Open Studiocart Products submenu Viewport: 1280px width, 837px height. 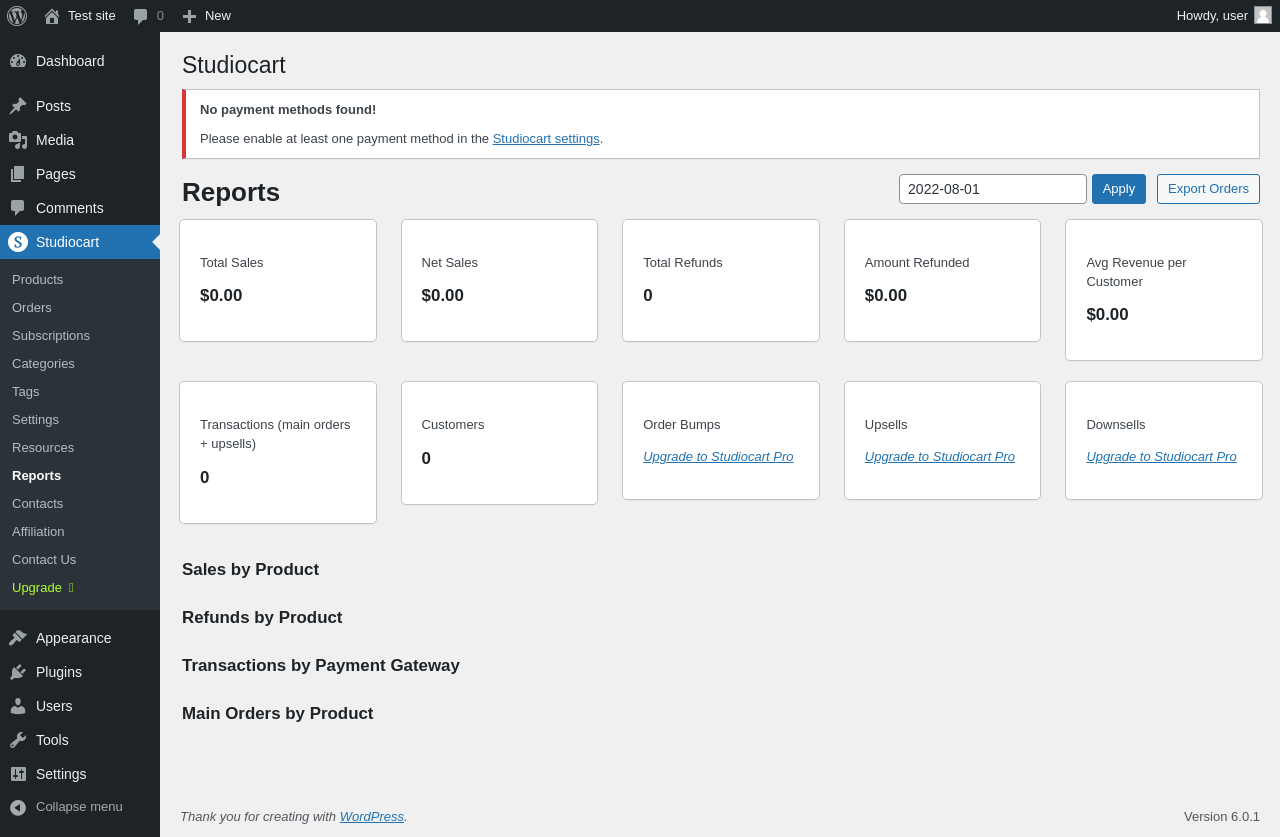coord(38,280)
